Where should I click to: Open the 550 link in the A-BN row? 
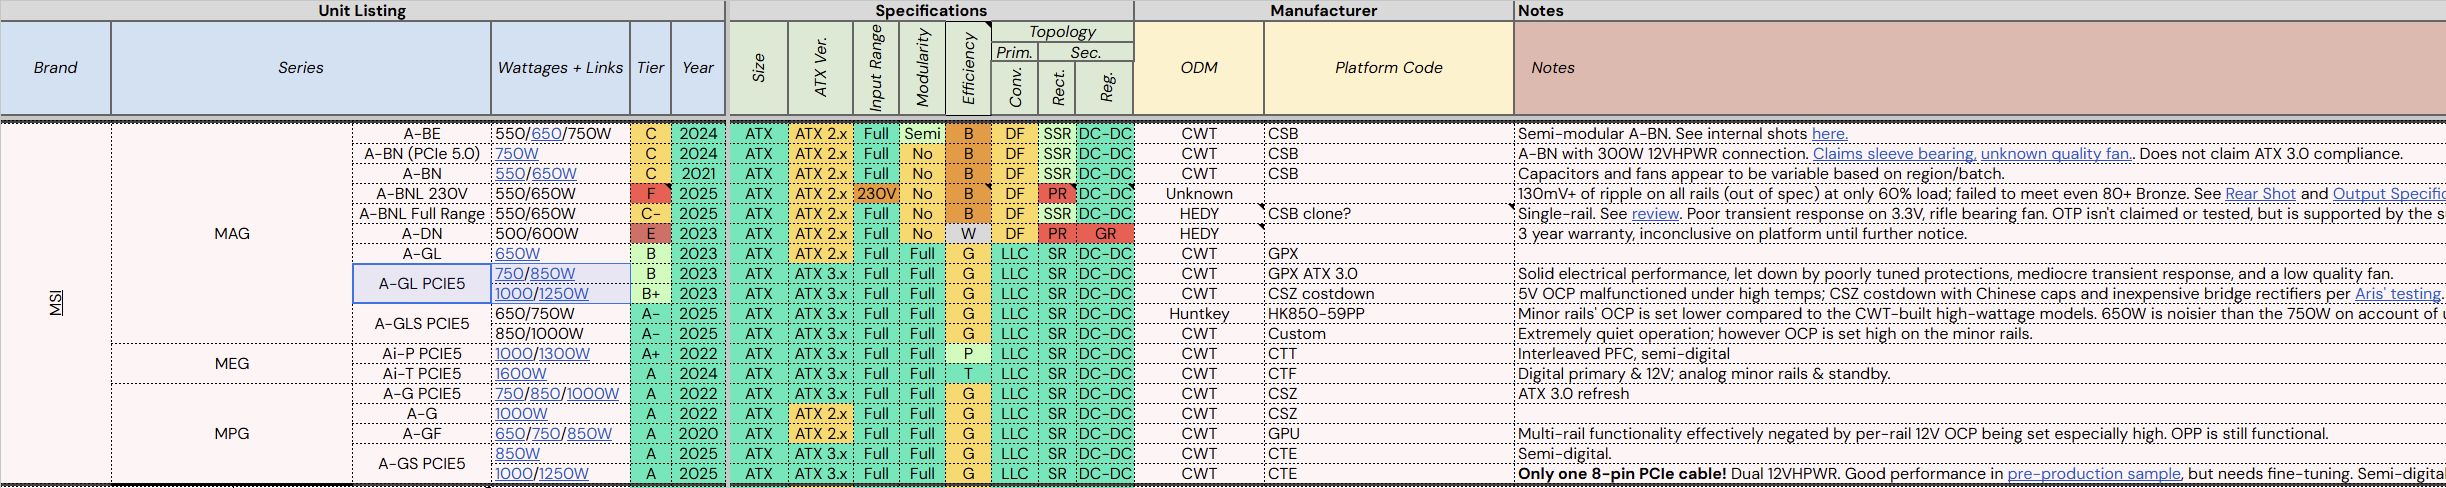(510, 174)
